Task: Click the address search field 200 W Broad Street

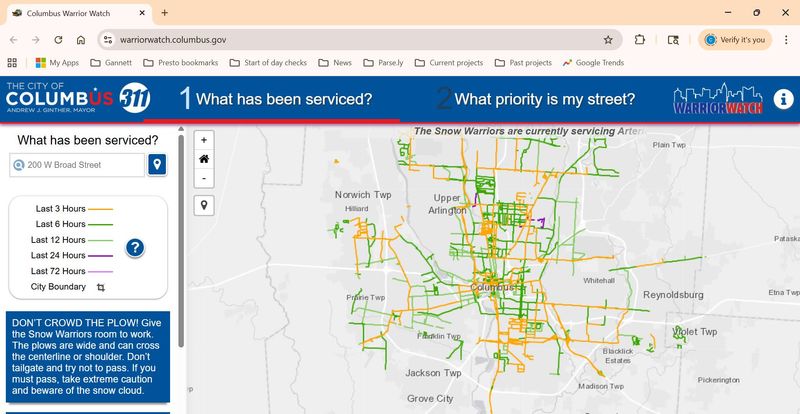Action: click(77, 165)
